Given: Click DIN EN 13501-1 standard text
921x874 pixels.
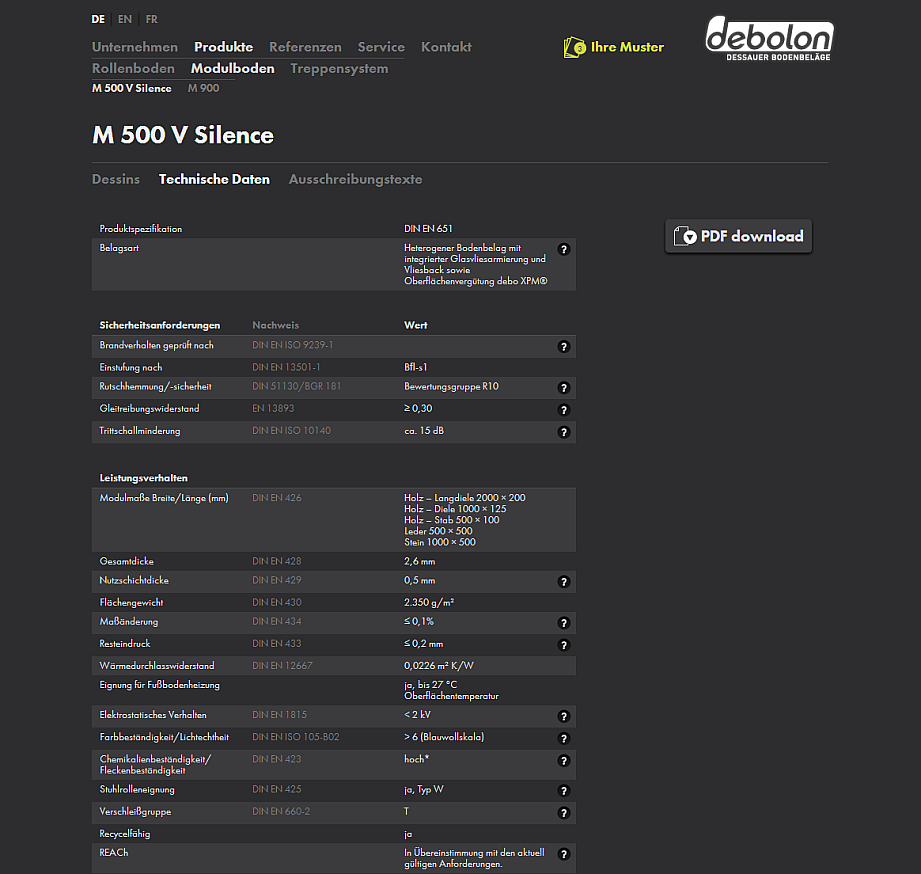Looking at the screenshot, I should click(286, 367).
